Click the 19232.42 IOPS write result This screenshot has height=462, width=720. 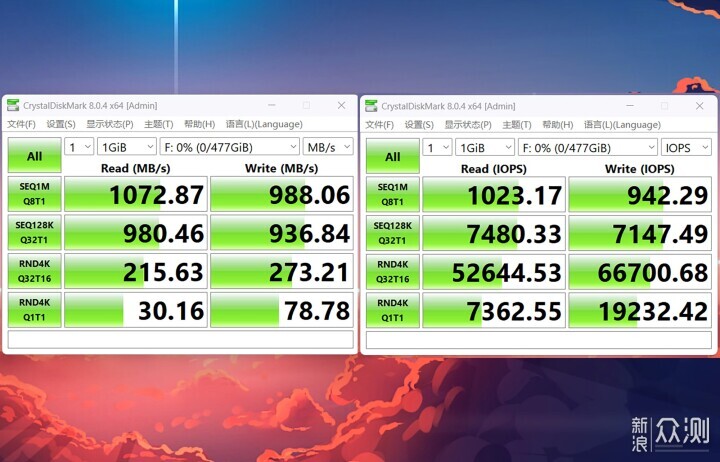click(640, 310)
